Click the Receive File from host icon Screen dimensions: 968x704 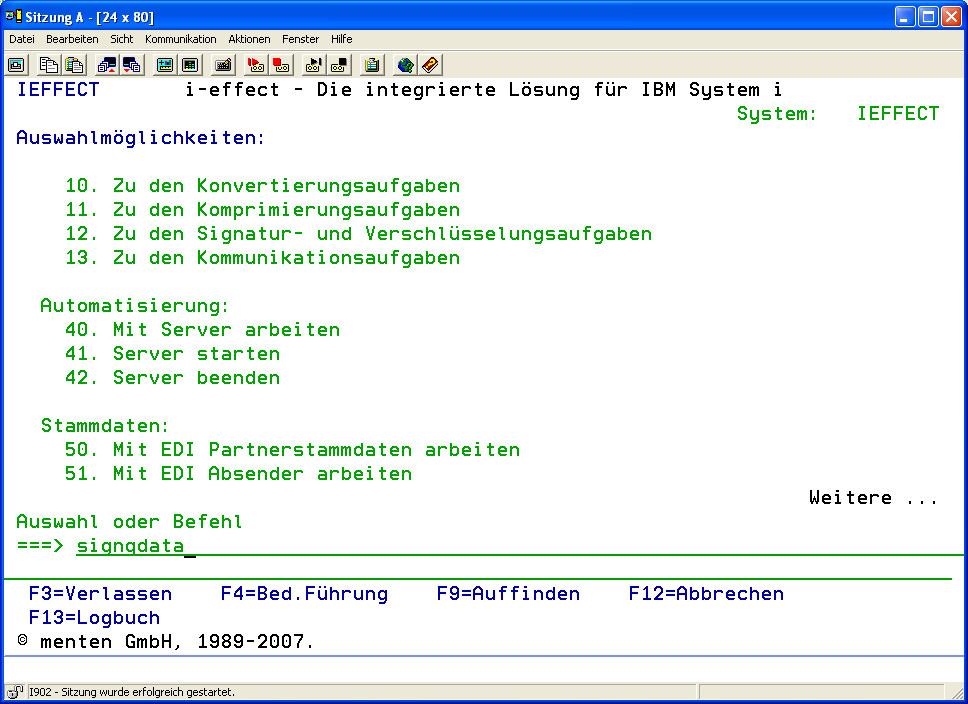pos(132,65)
